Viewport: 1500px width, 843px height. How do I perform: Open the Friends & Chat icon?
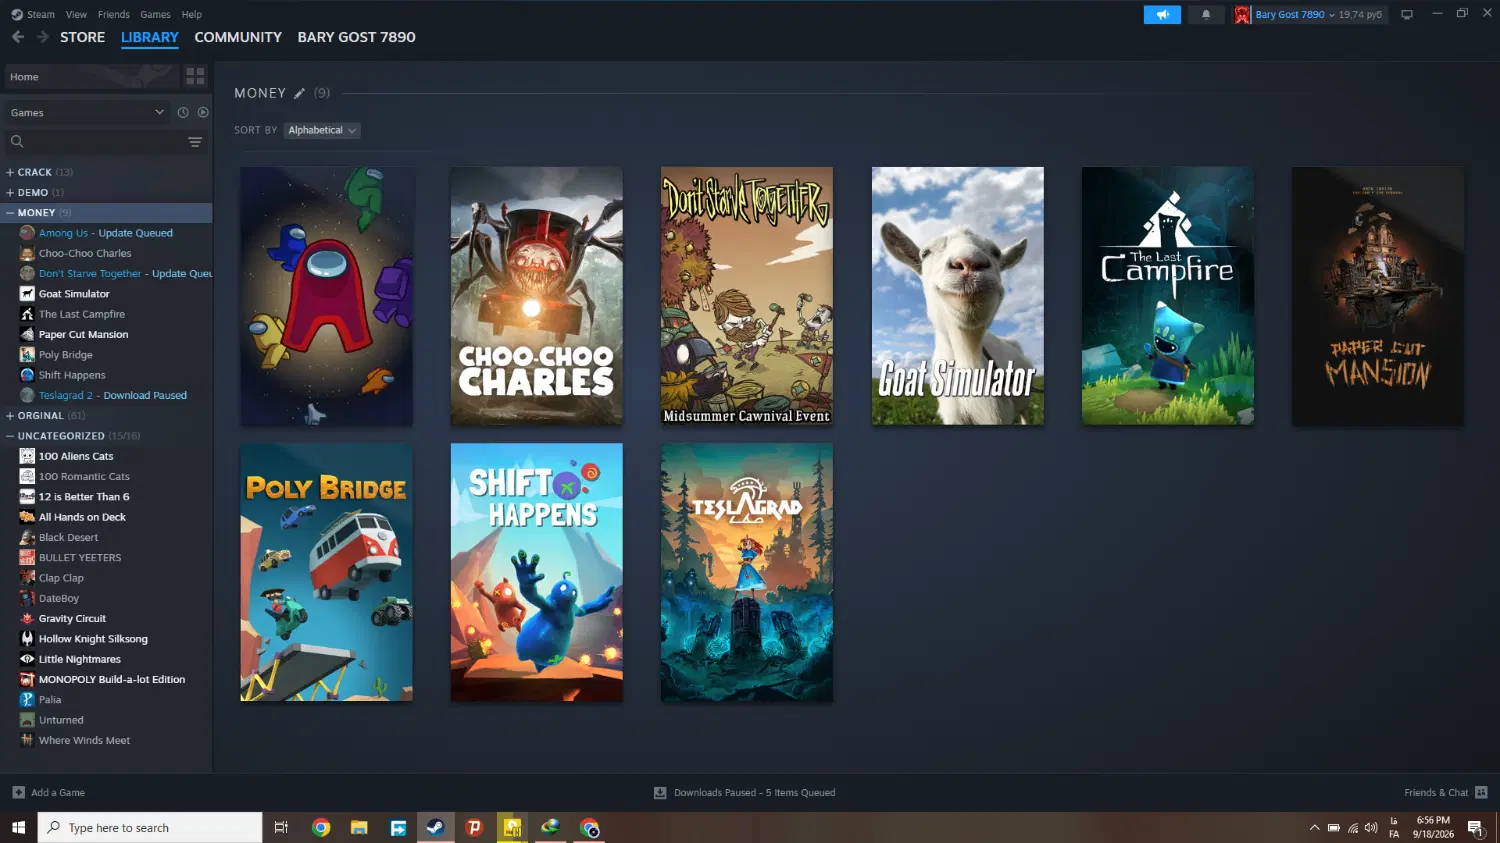pos(1481,793)
